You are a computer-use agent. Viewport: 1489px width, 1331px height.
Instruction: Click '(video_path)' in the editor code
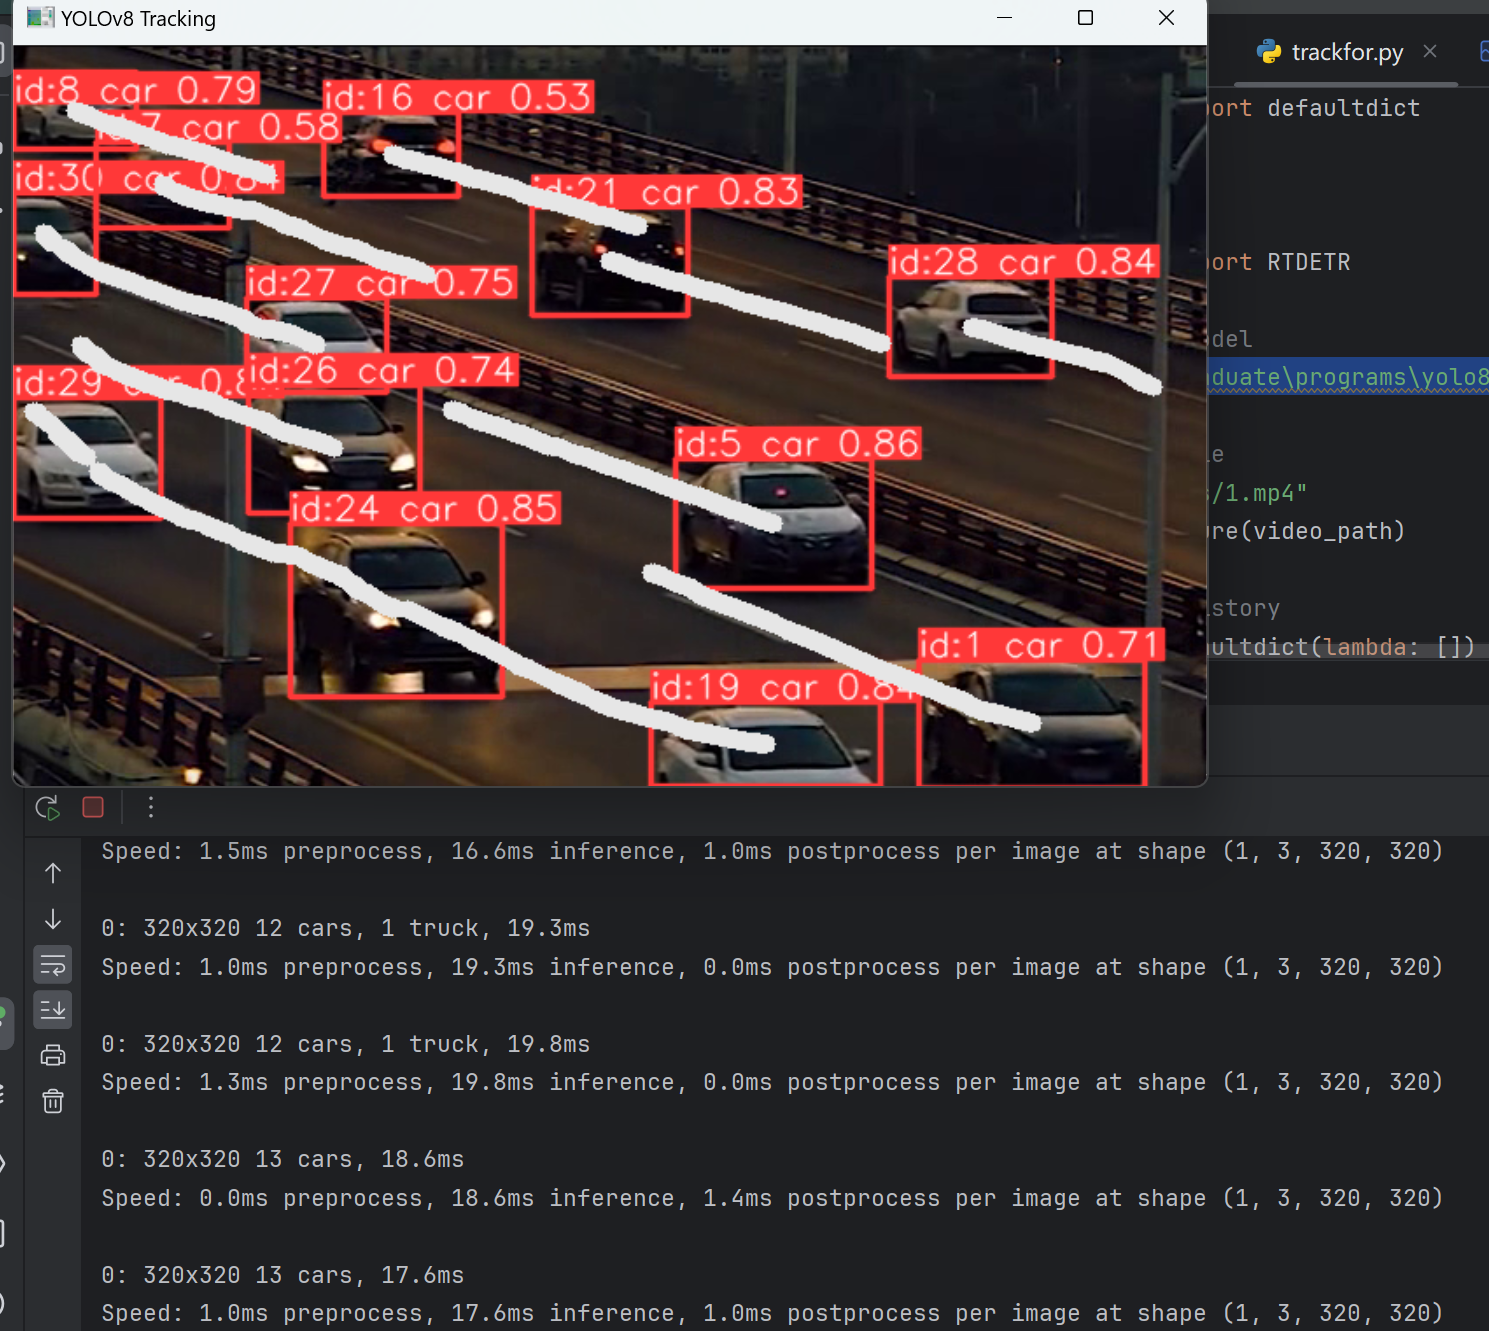click(x=1322, y=531)
